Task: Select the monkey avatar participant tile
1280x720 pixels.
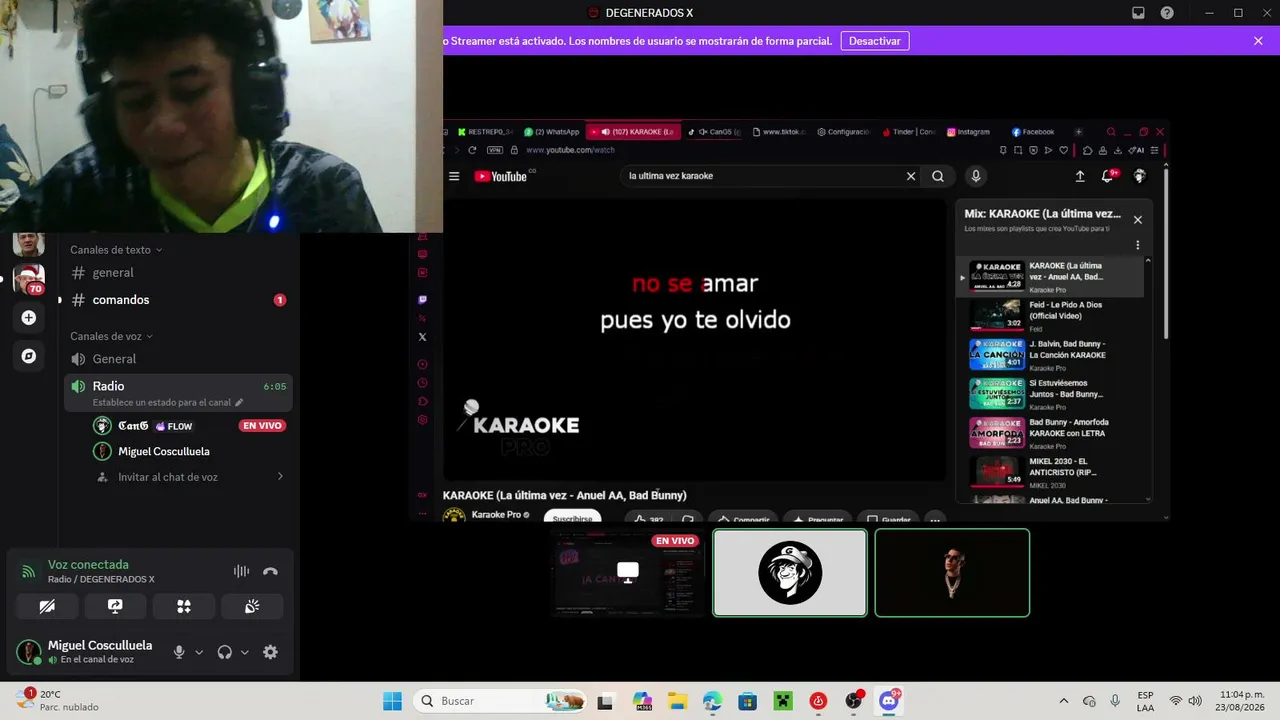Action: (x=790, y=573)
